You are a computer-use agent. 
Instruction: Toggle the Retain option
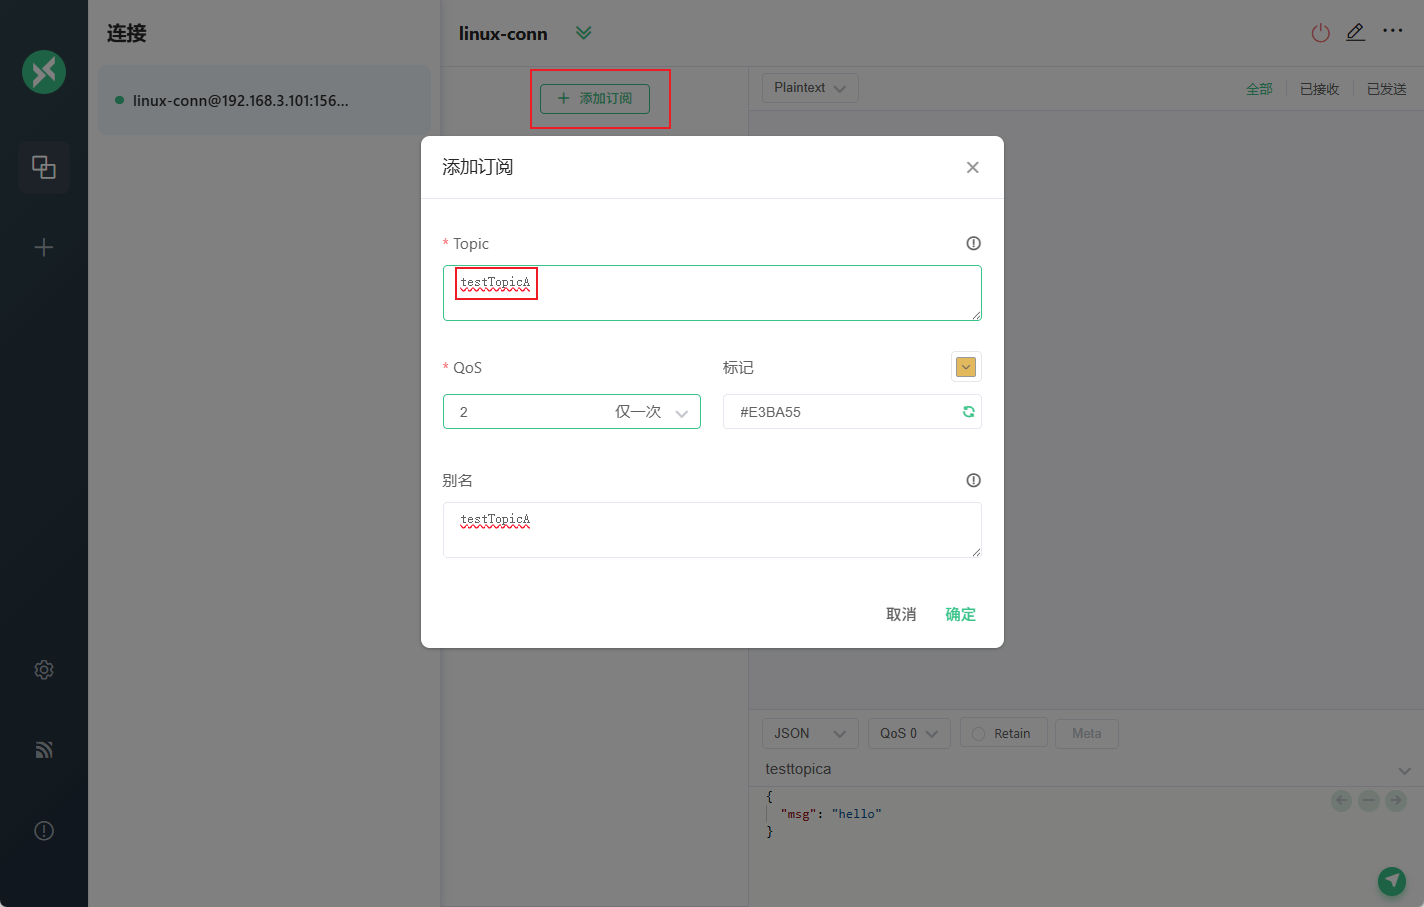[1003, 733]
